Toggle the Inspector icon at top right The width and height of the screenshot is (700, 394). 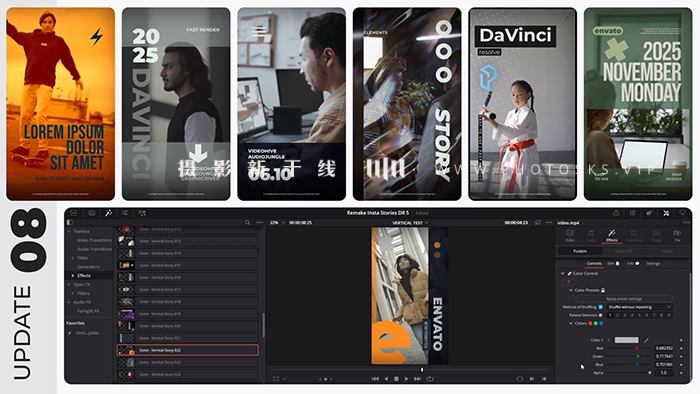(x=666, y=213)
